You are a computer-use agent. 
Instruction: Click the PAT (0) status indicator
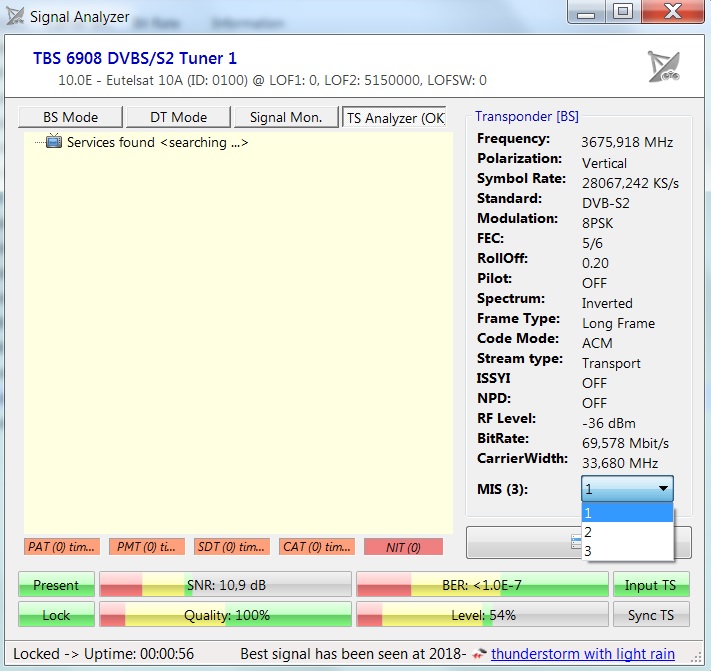[x=62, y=546]
